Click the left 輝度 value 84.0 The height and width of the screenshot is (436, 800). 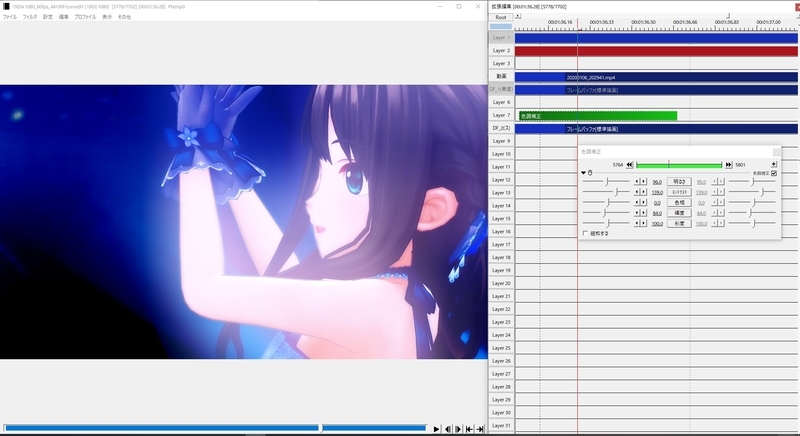657,214
